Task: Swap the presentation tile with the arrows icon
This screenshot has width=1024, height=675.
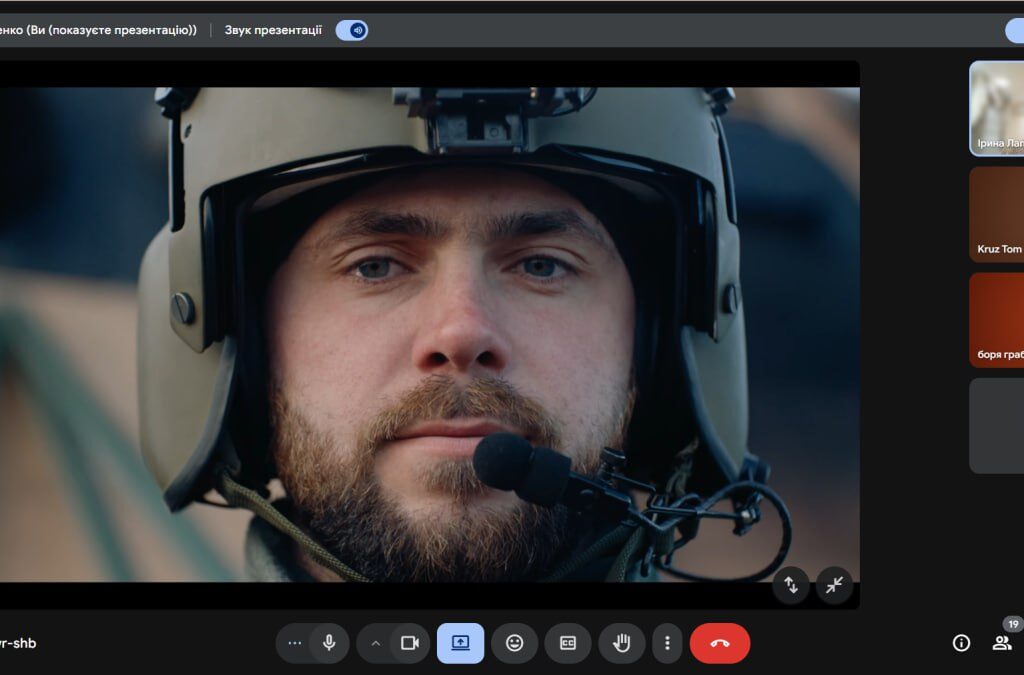Action: [x=791, y=586]
